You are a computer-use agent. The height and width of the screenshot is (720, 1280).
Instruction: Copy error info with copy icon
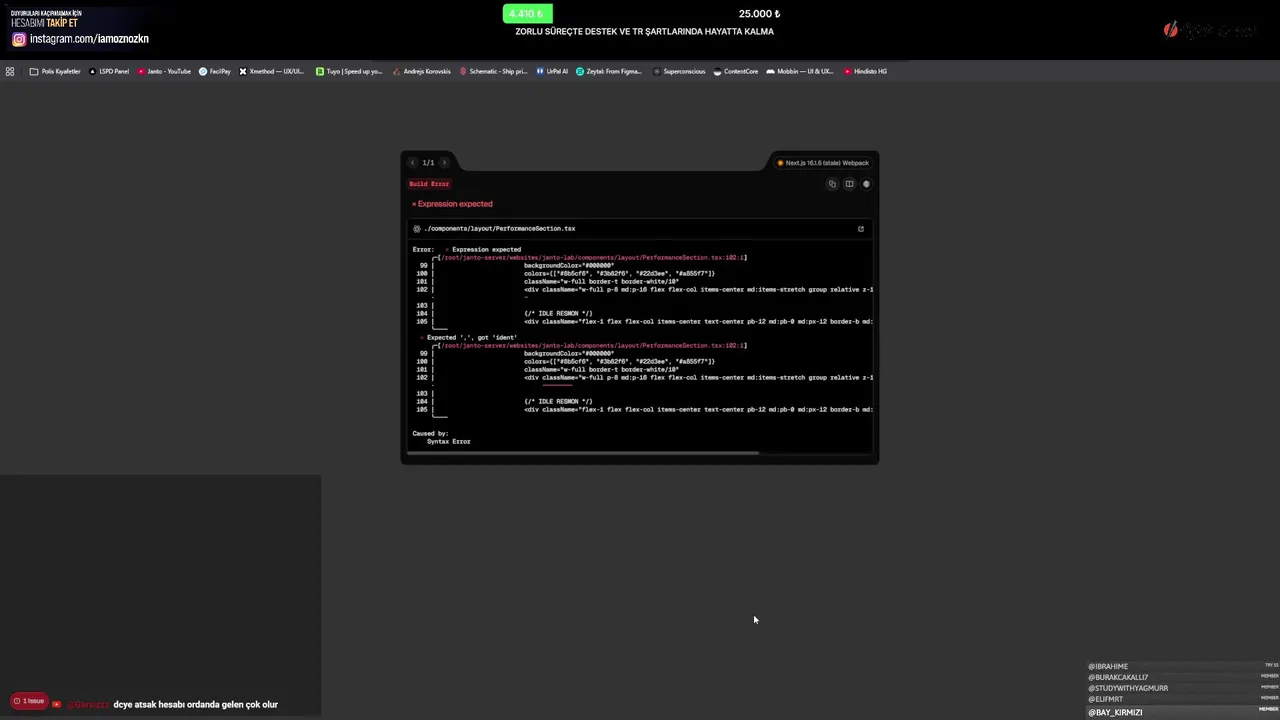(832, 184)
